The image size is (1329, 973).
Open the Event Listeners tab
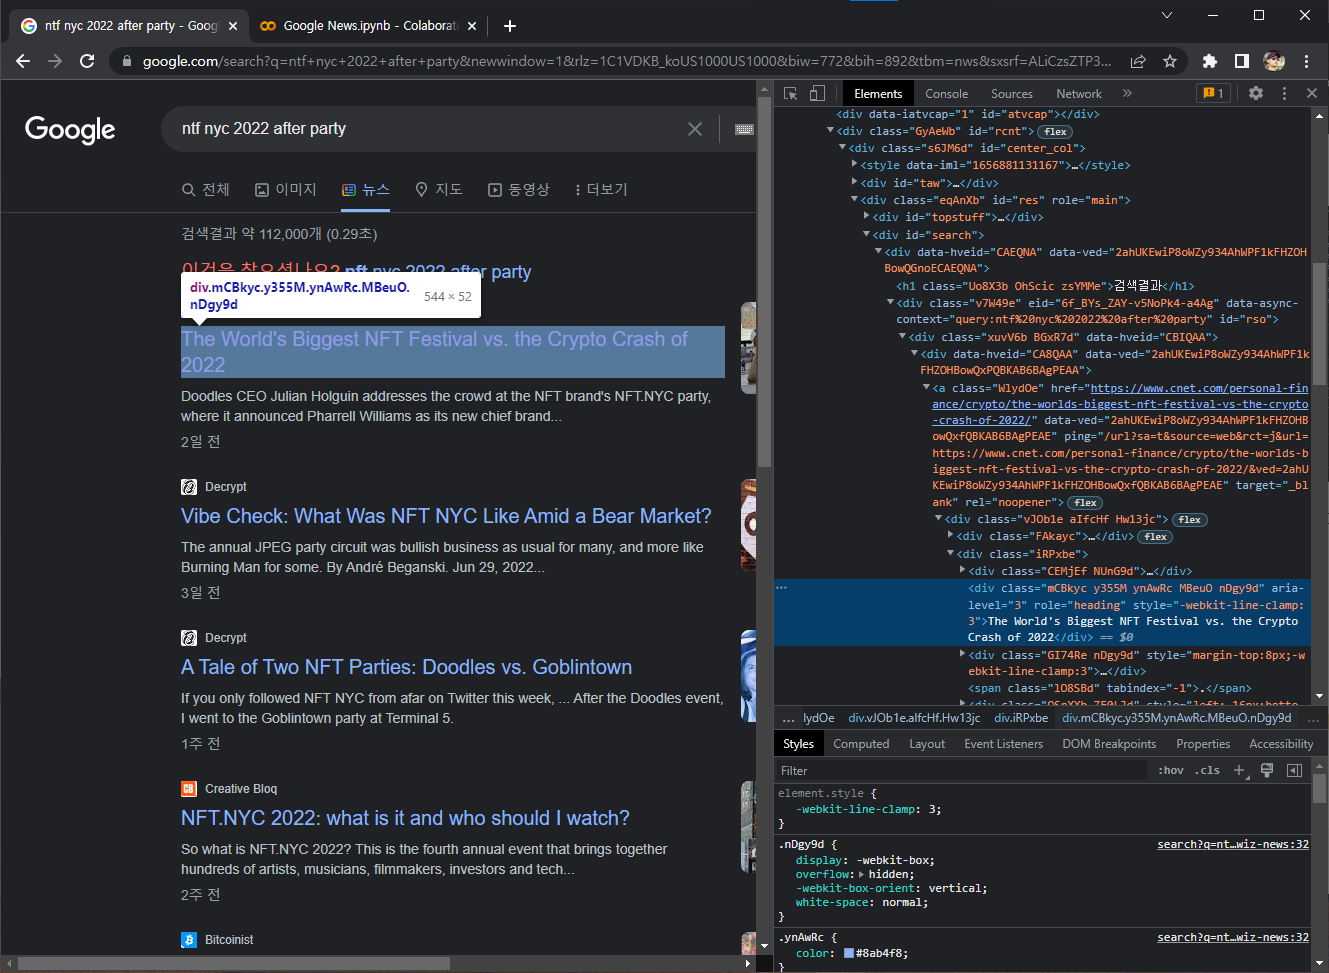point(1003,744)
